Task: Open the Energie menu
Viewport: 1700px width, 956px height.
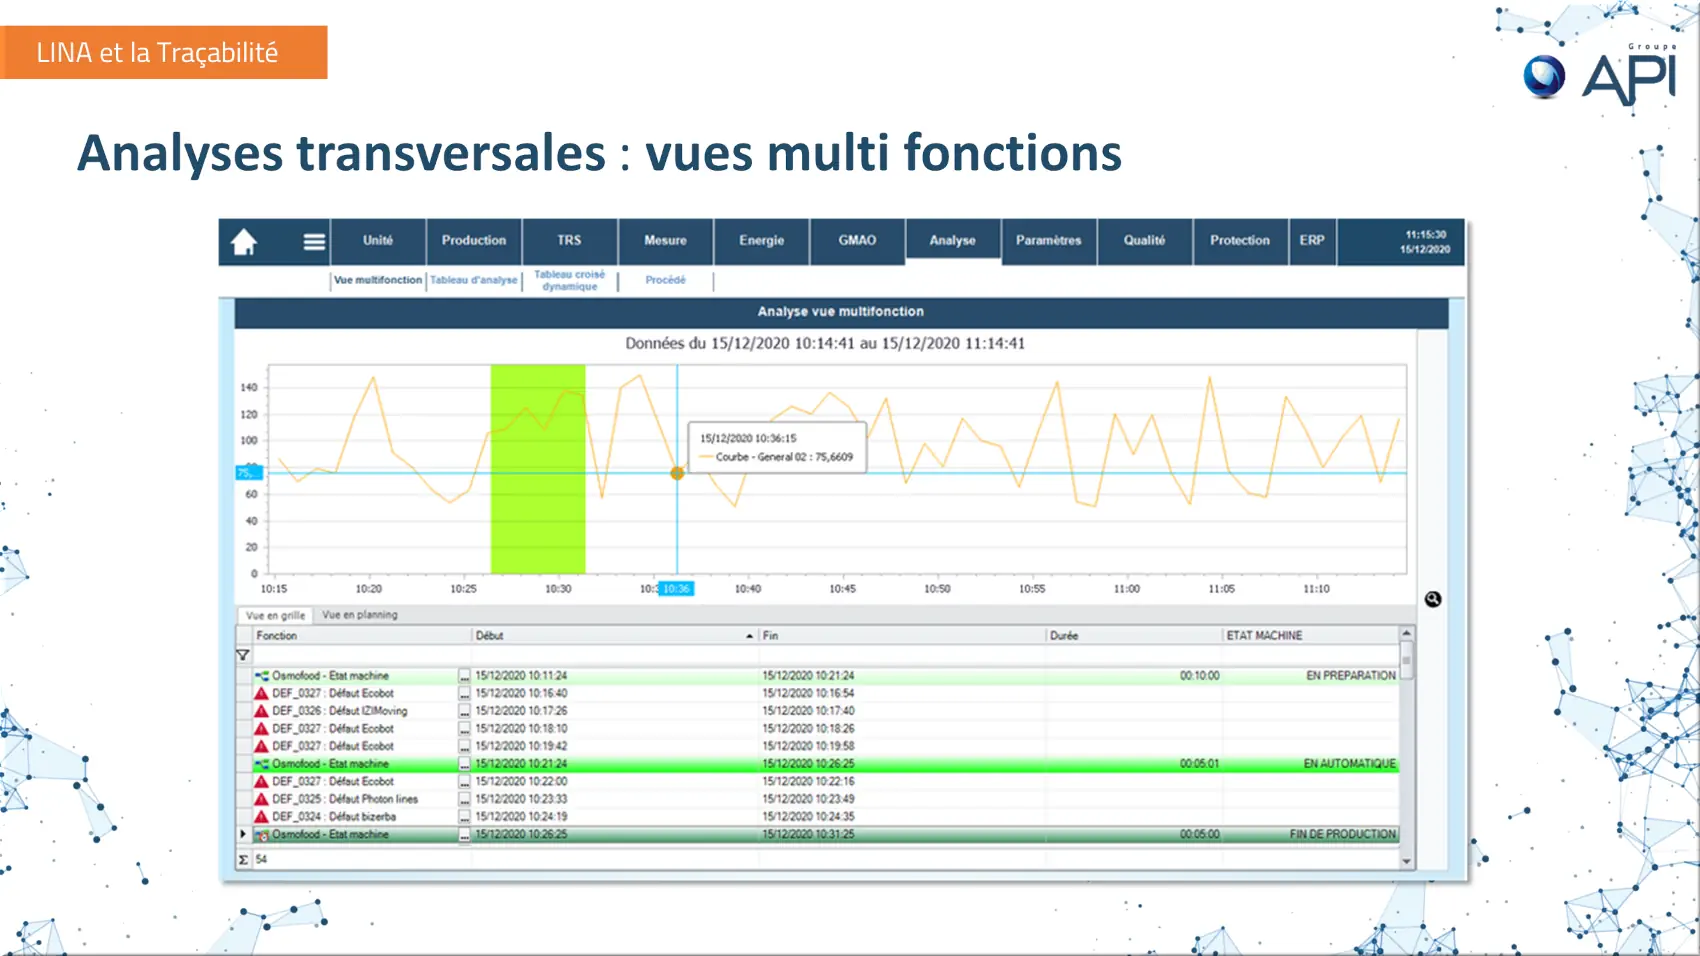Action: 761,241
